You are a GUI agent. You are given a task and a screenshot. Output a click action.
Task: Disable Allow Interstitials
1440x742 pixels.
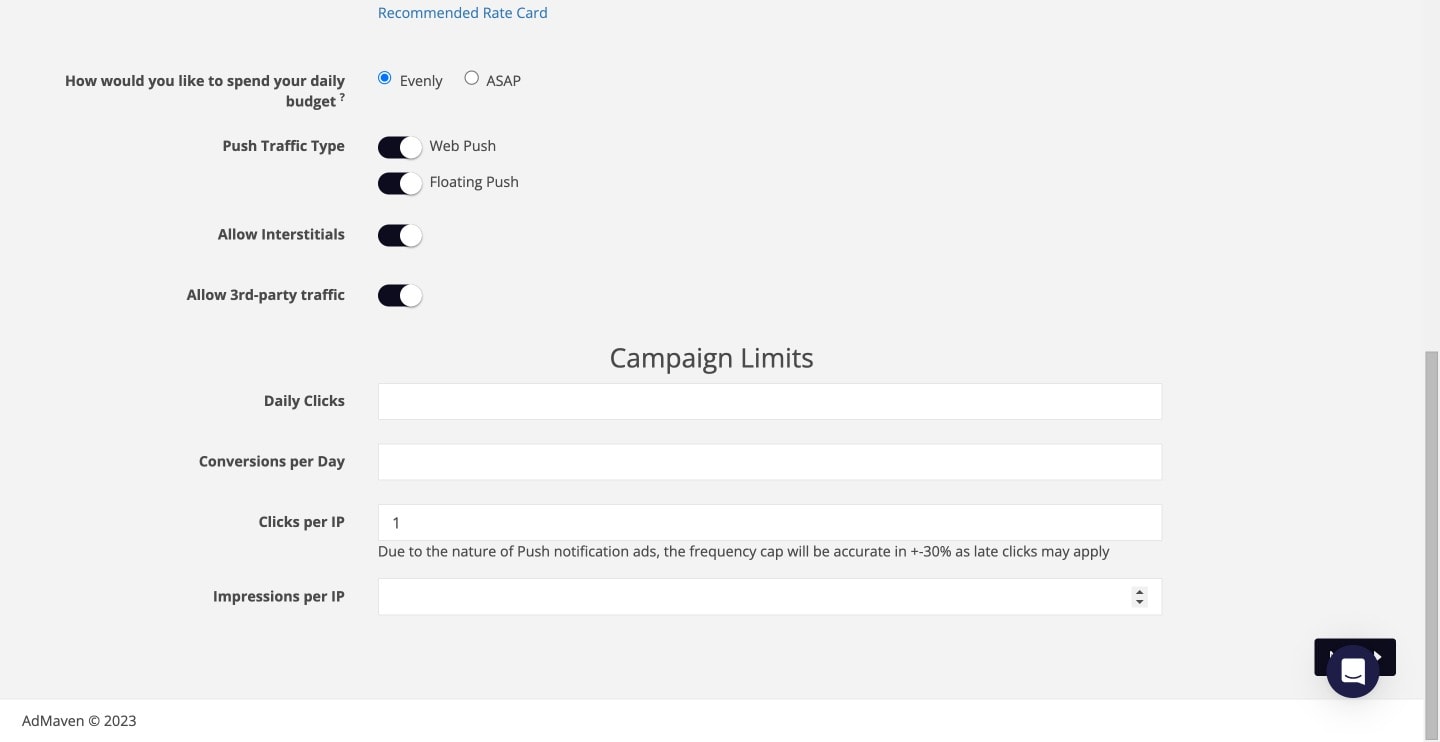coord(400,235)
